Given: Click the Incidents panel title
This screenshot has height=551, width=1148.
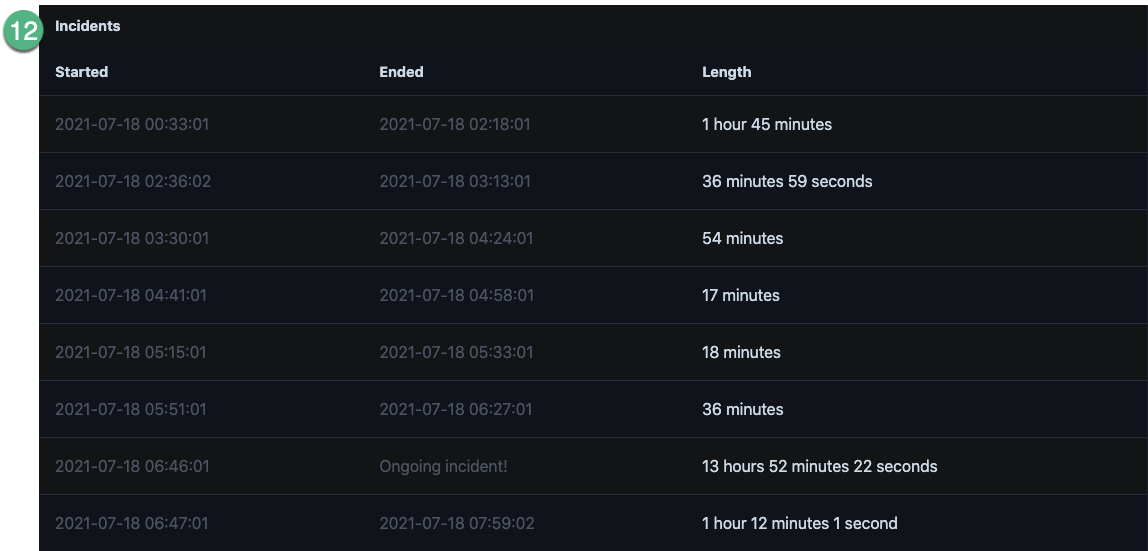Looking at the screenshot, I should [x=88, y=26].
